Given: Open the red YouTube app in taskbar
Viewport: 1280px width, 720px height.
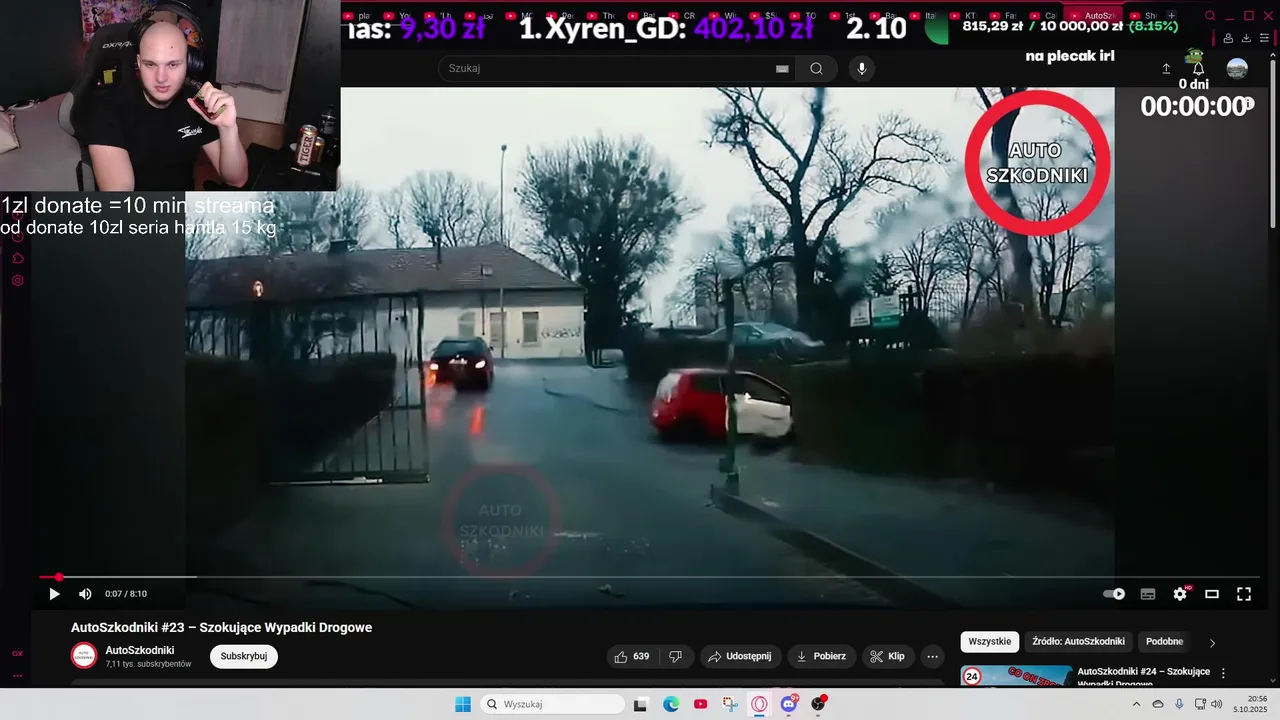Looking at the screenshot, I should [700, 704].
